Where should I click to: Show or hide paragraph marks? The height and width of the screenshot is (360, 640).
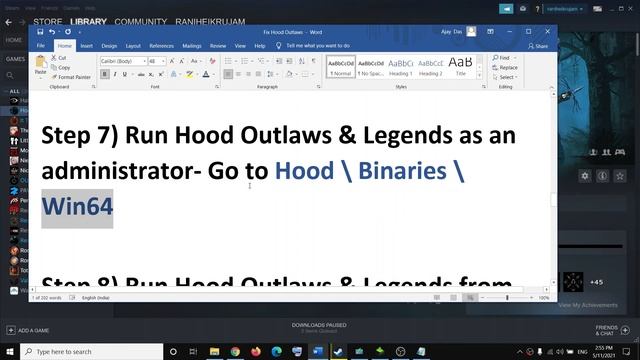[313, 61]
